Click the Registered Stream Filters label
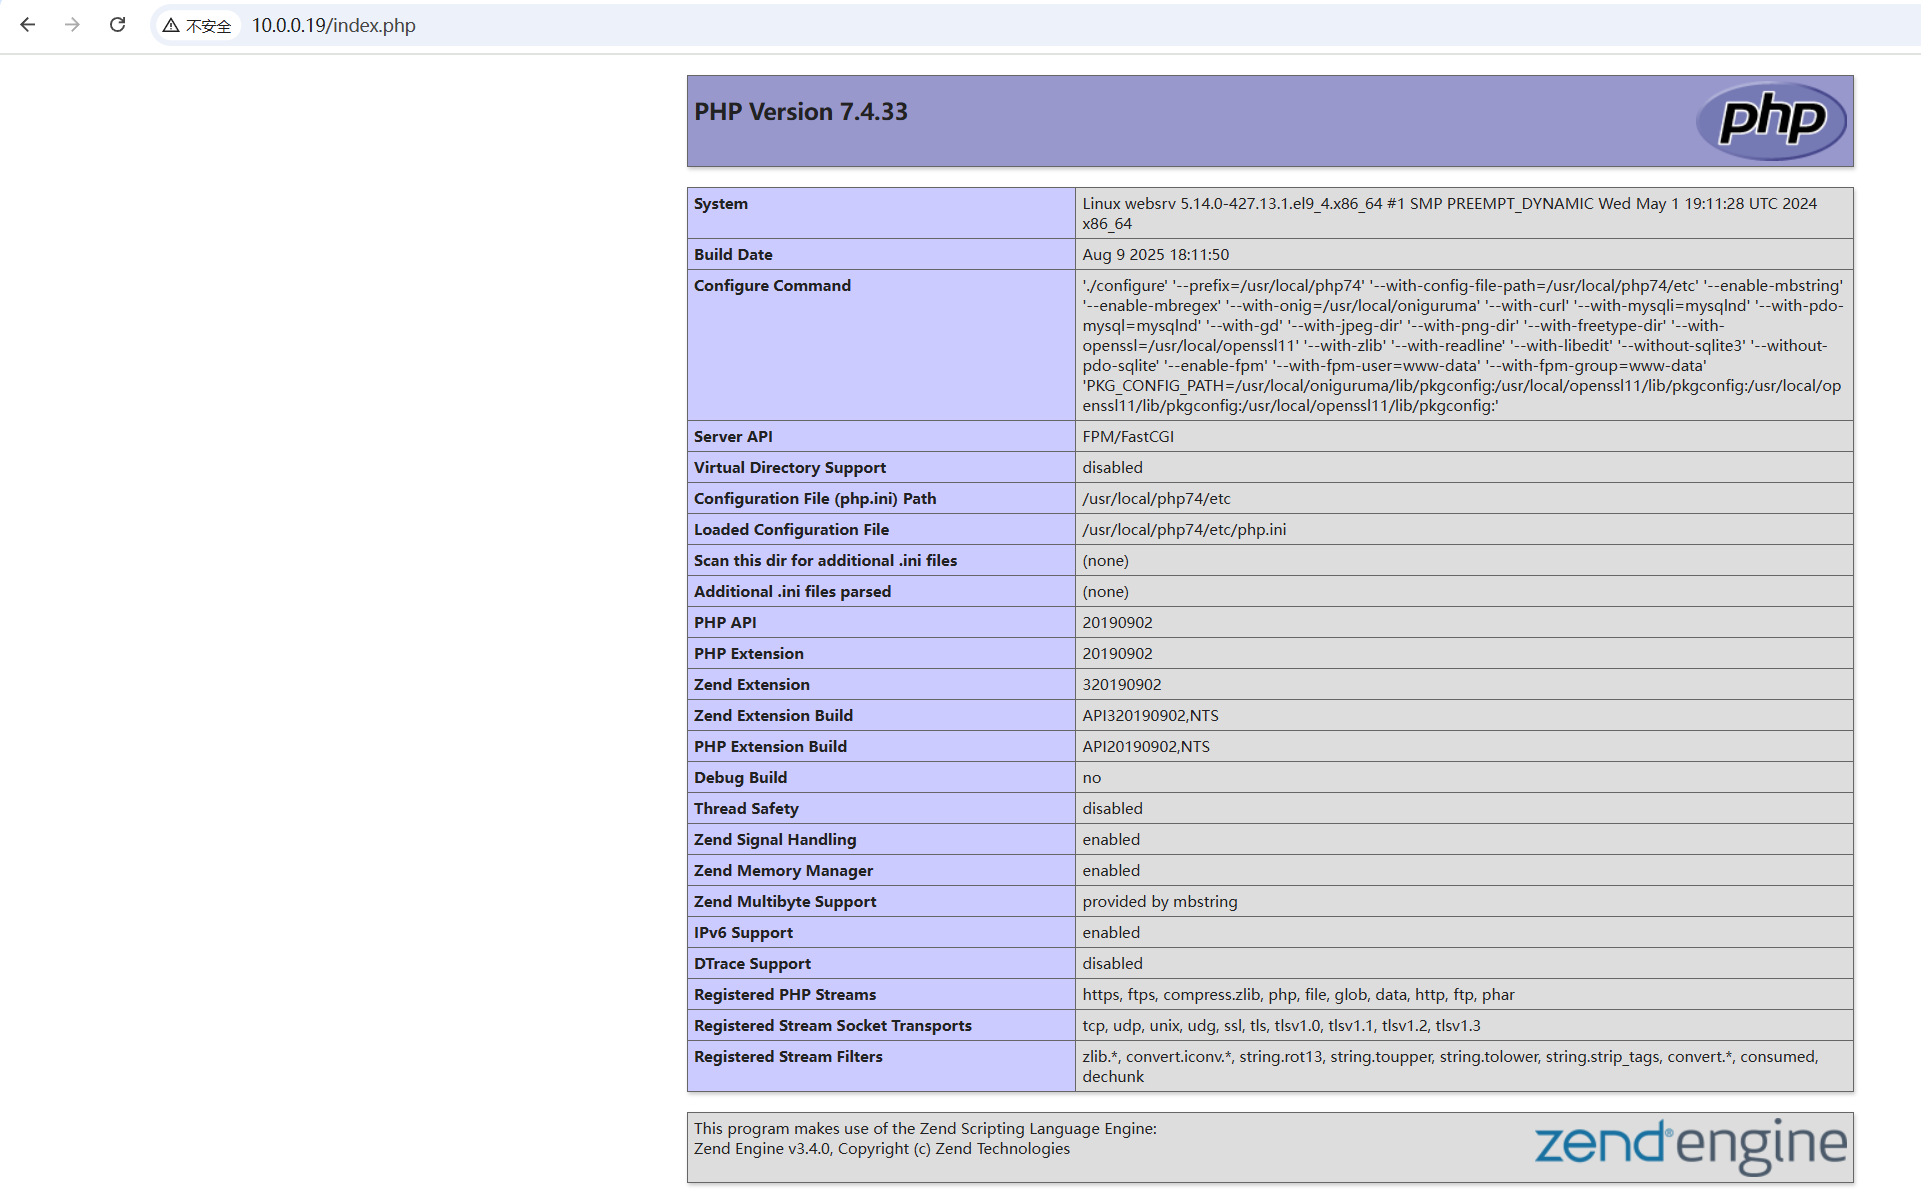Image resolution: width=1921 pixels, height=1196 pixels. (788, 1057)
